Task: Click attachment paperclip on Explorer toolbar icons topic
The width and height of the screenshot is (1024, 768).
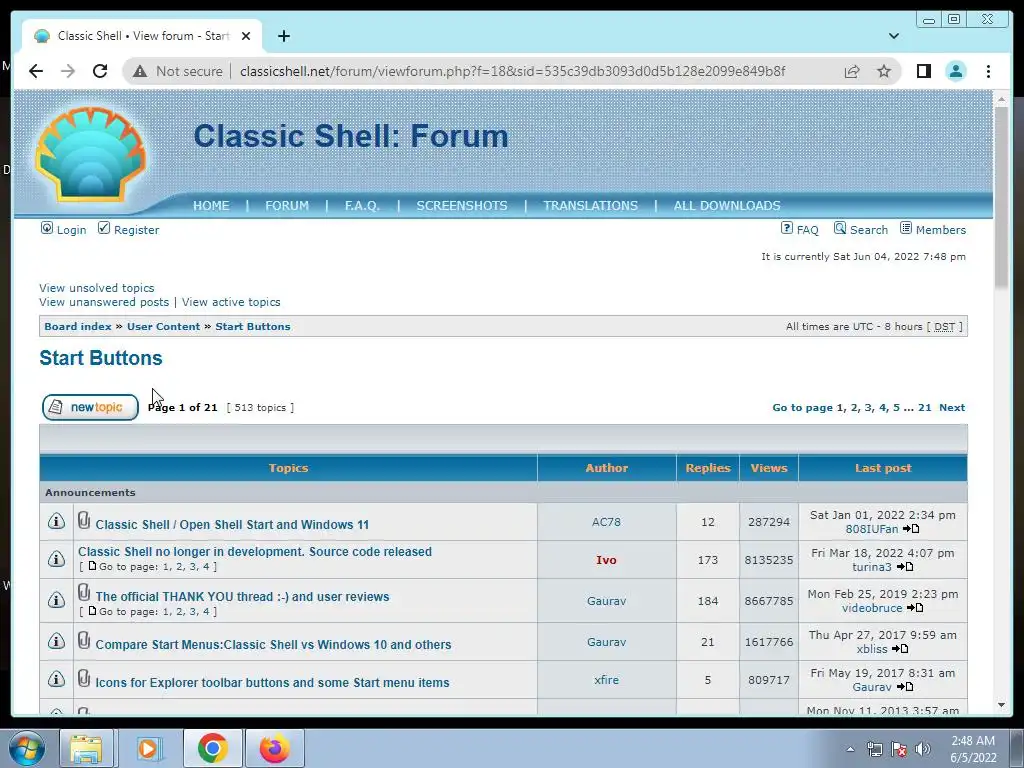Action: [x=84, y=678]
